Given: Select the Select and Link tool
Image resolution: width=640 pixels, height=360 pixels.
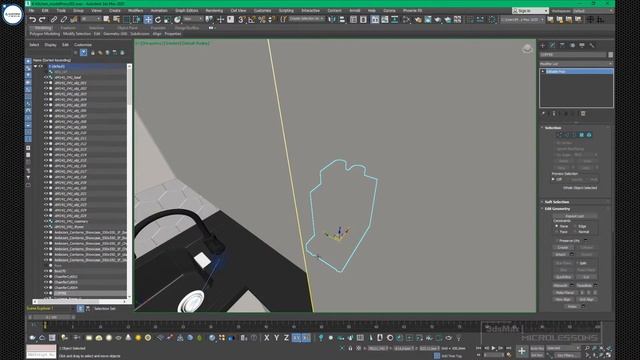Looking at the screenshot, I should pos(53,20).
